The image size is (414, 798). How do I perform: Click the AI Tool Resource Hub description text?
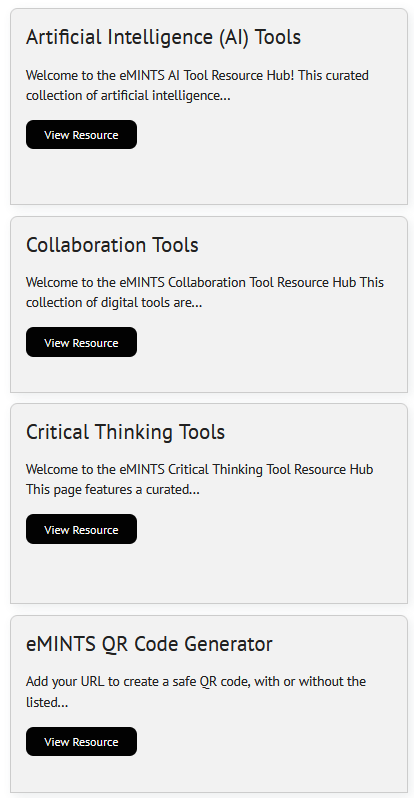pos(198,86)
